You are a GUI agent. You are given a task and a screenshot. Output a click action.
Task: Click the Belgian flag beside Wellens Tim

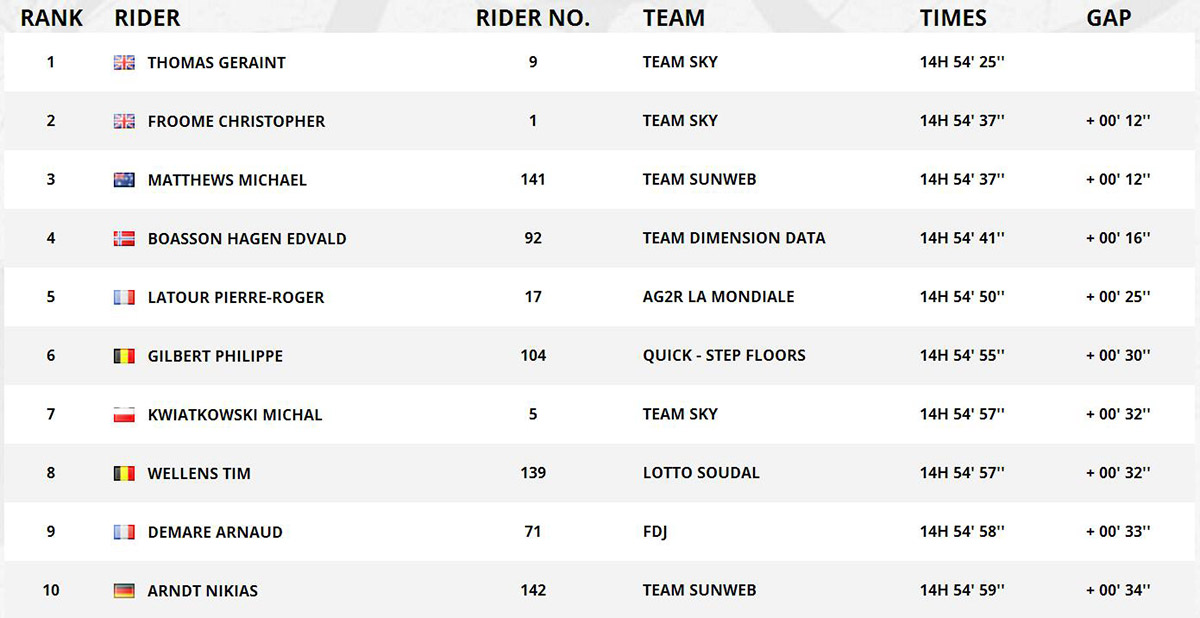pos(124,474)
